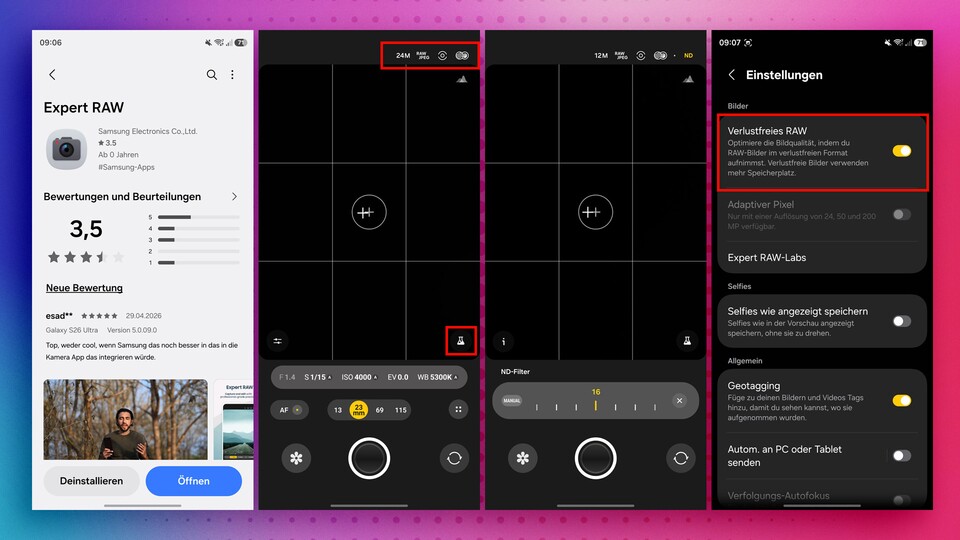Switch camera on the ND-Filter screen
Viewport: 960px width, 540px height.
point(681,458)
